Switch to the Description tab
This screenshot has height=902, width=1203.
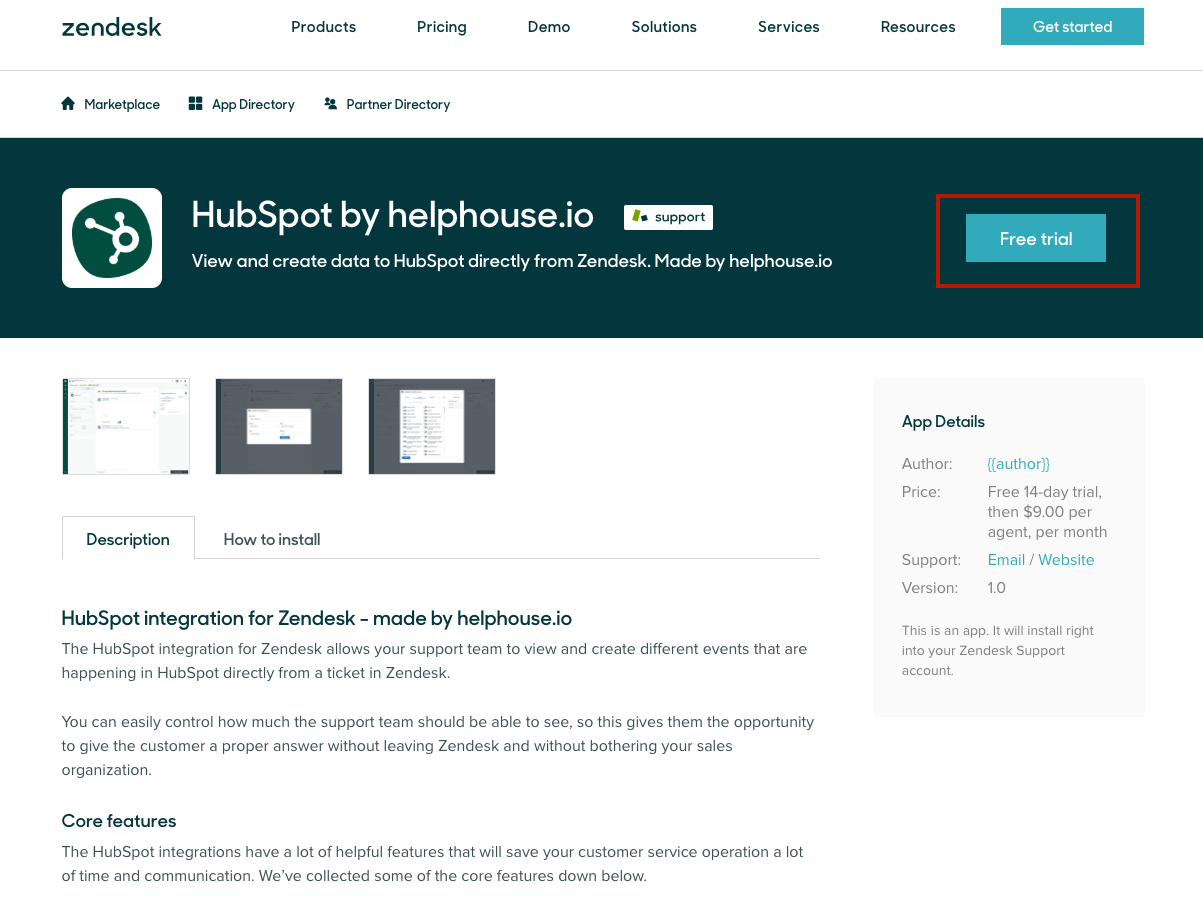(128, 539)
